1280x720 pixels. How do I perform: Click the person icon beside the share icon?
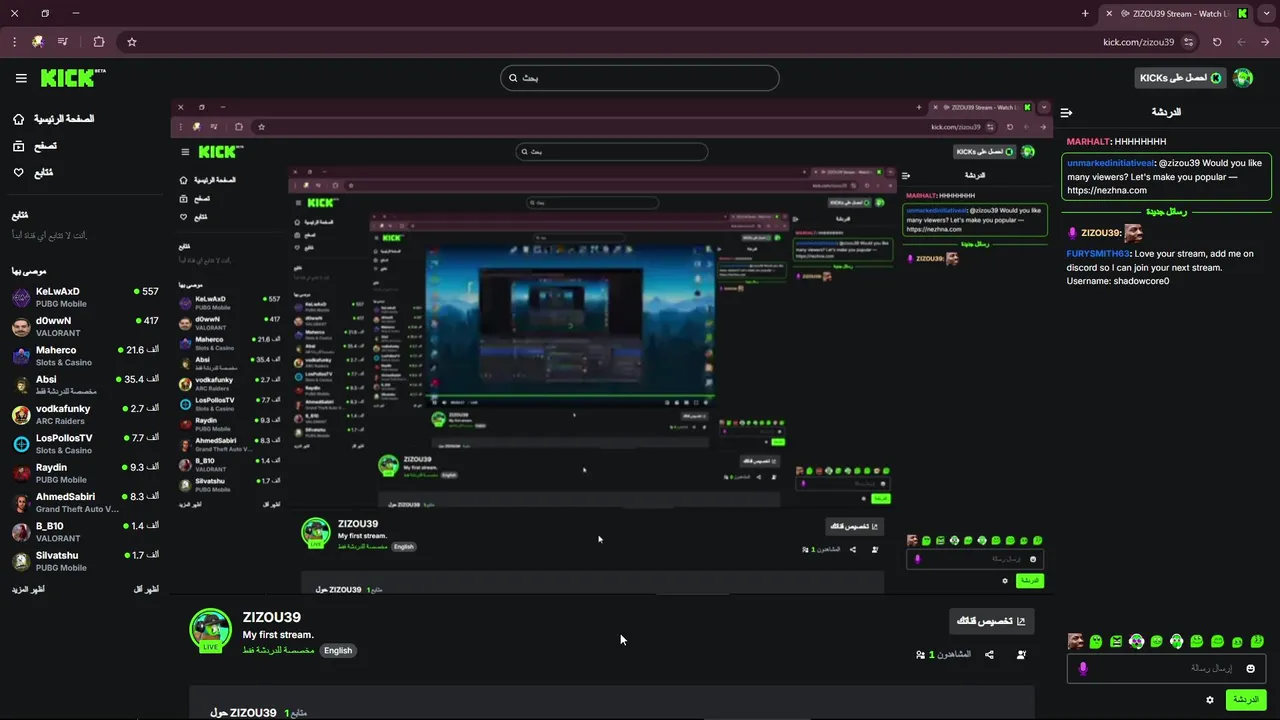1021,655
